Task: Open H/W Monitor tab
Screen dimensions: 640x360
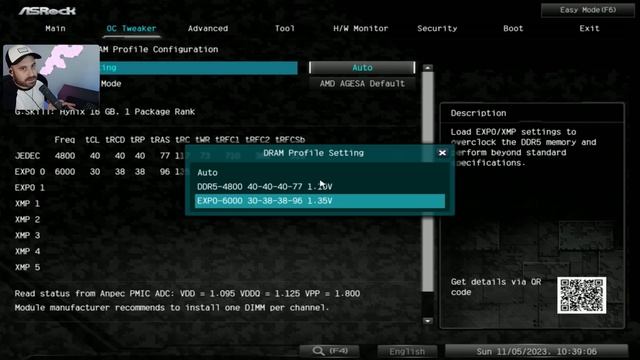Action: tap(360, 28)
